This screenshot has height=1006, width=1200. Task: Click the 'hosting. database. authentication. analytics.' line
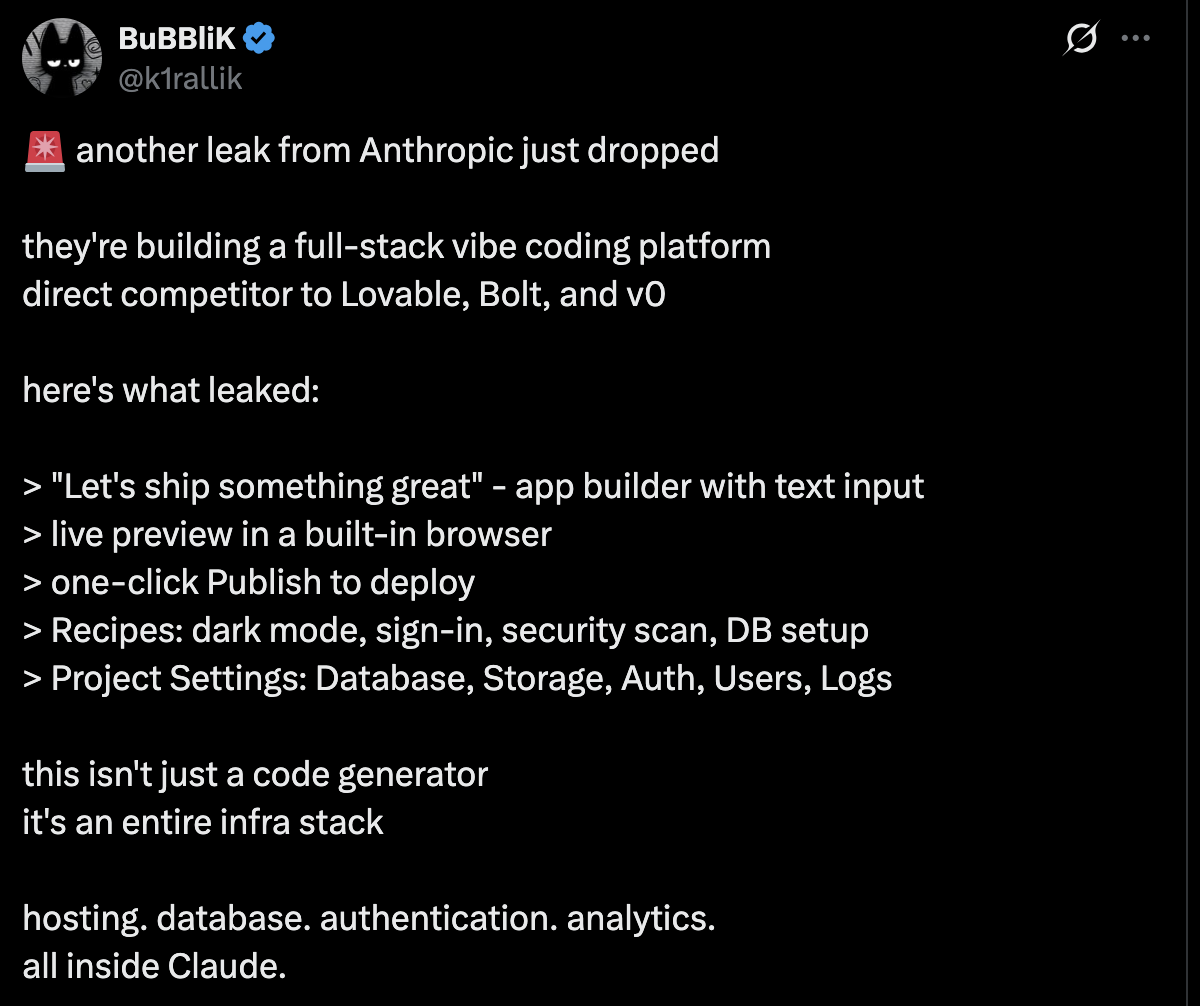(369, 918)
